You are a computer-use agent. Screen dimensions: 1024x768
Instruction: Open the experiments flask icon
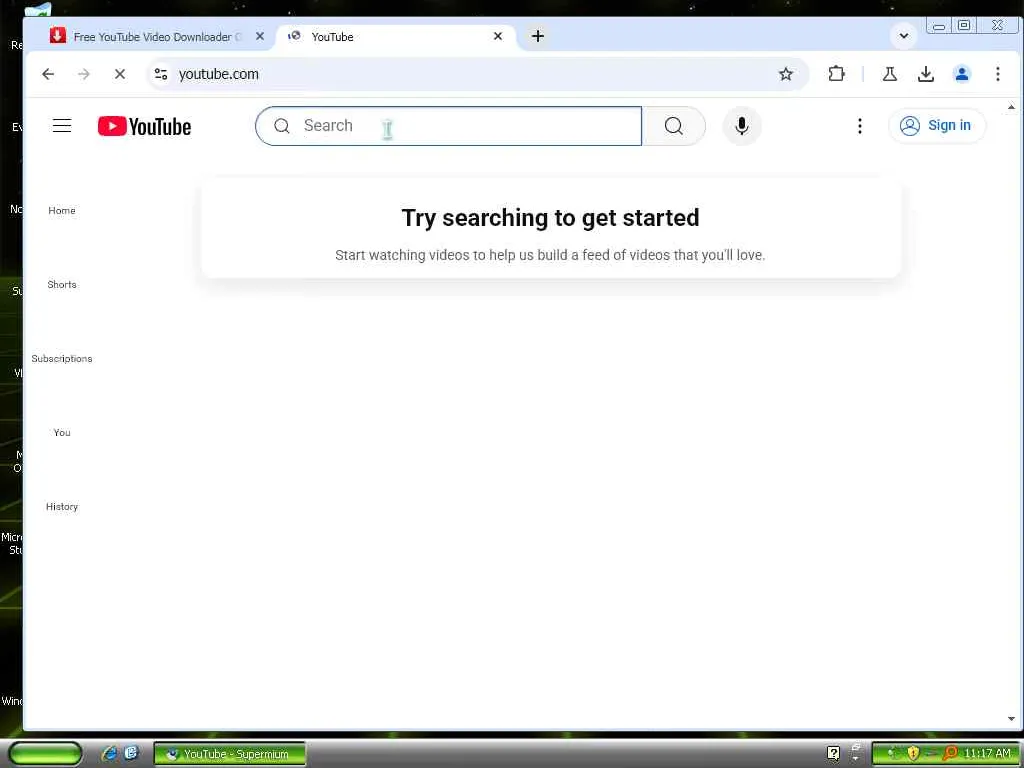pyautogui.click(x=889, y=74)
